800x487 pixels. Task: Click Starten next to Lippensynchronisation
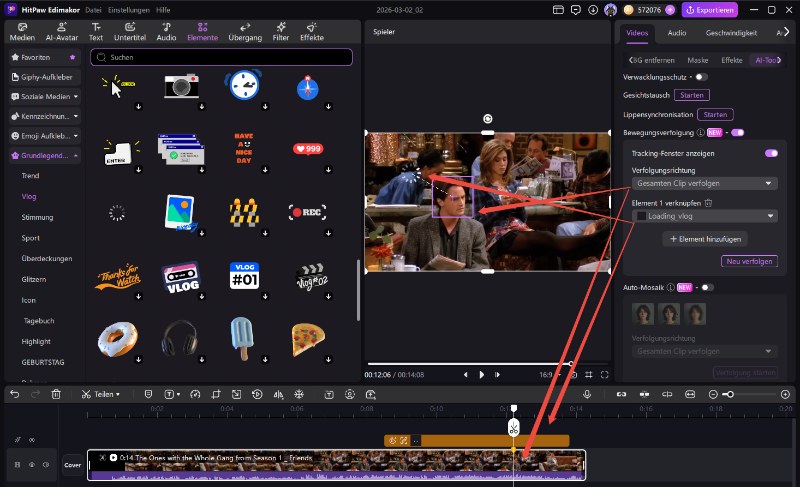pos(715,115)
